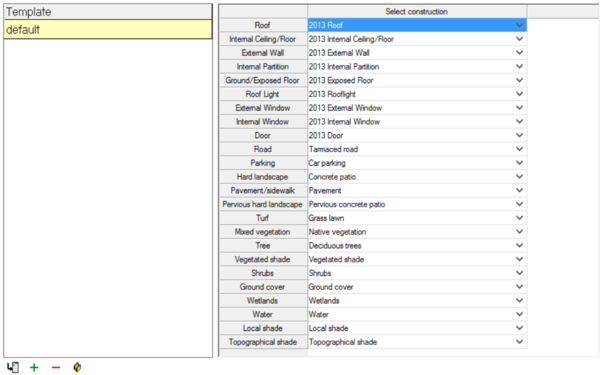Click the 'Topographical shade' row header label

[x=263, y=342]
